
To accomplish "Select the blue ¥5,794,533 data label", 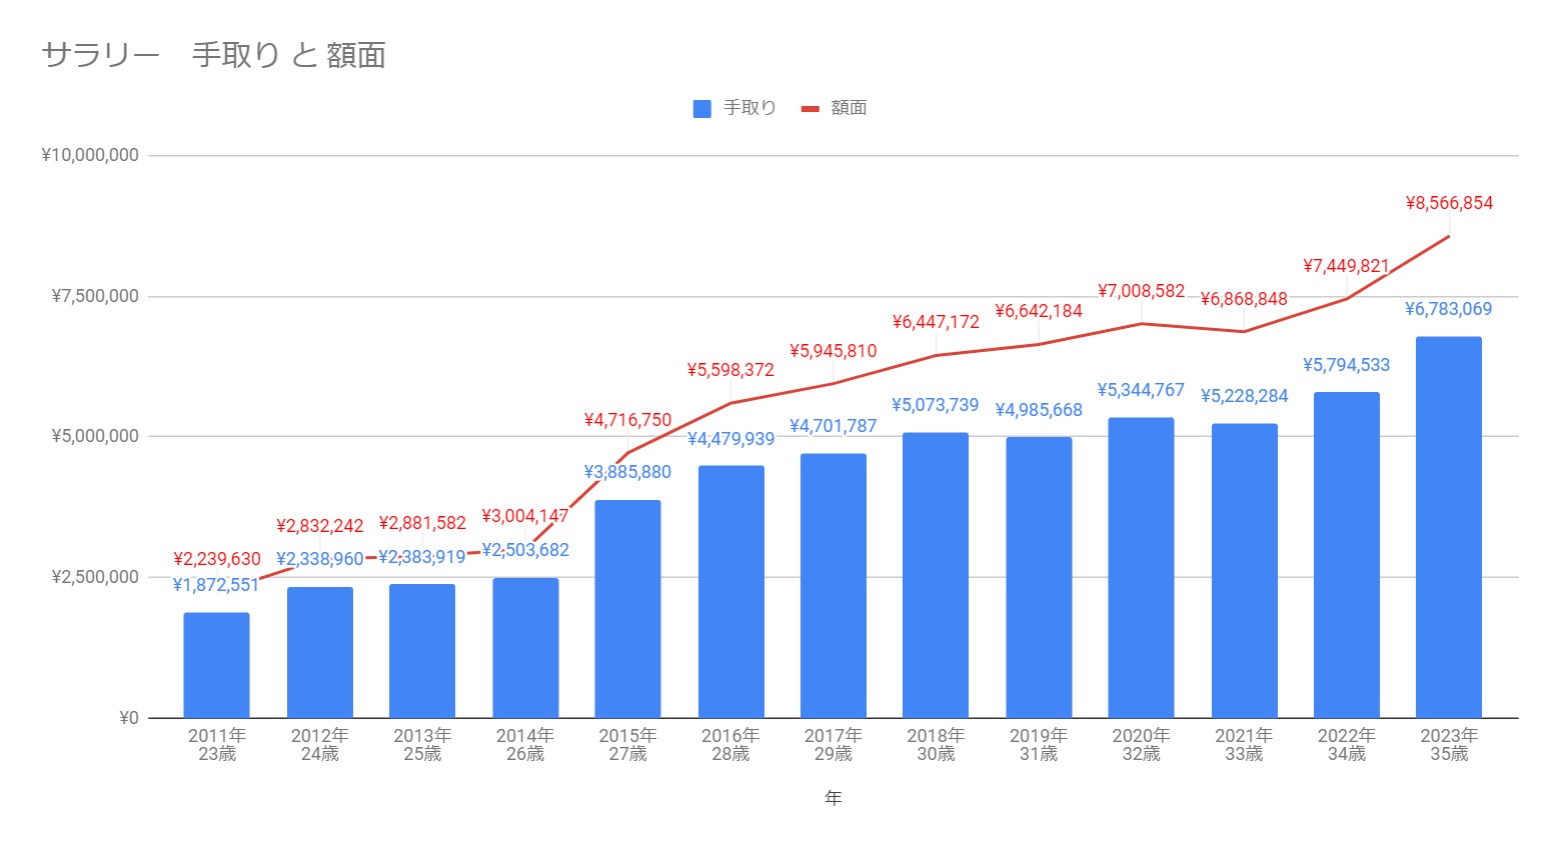I will pyautogui.click(x=1347, y=365).
